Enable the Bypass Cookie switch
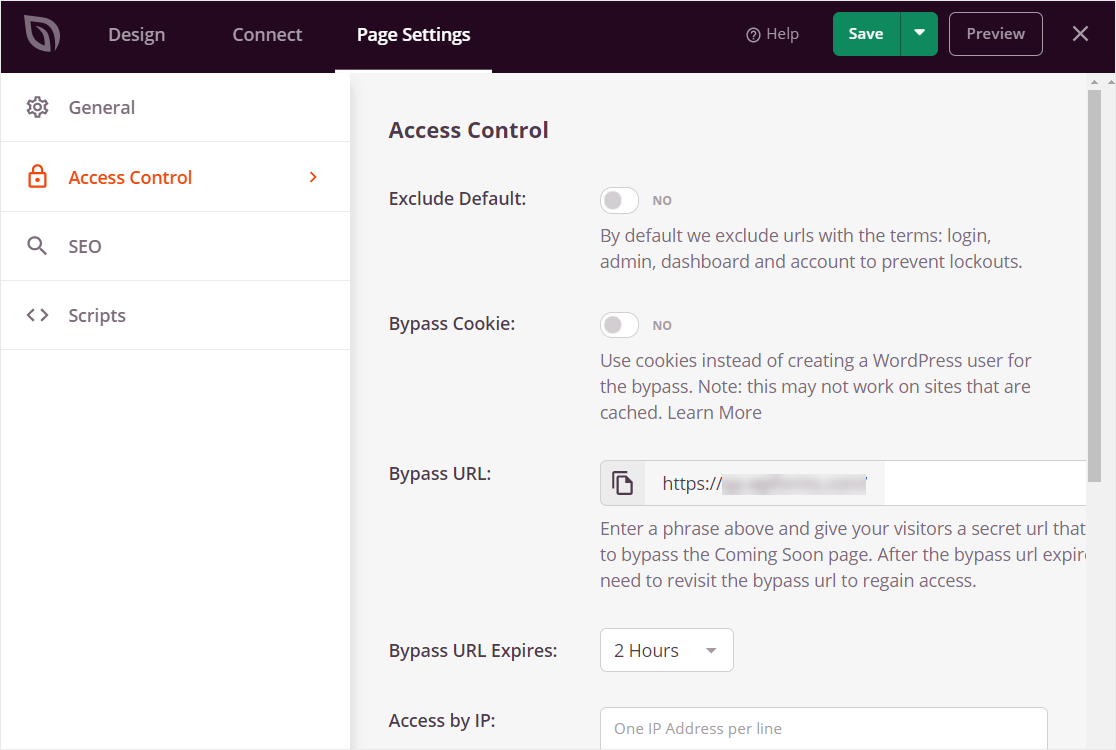Image resolution: width=1116 pixels, height=750 pixels. (x=619, y=325)
